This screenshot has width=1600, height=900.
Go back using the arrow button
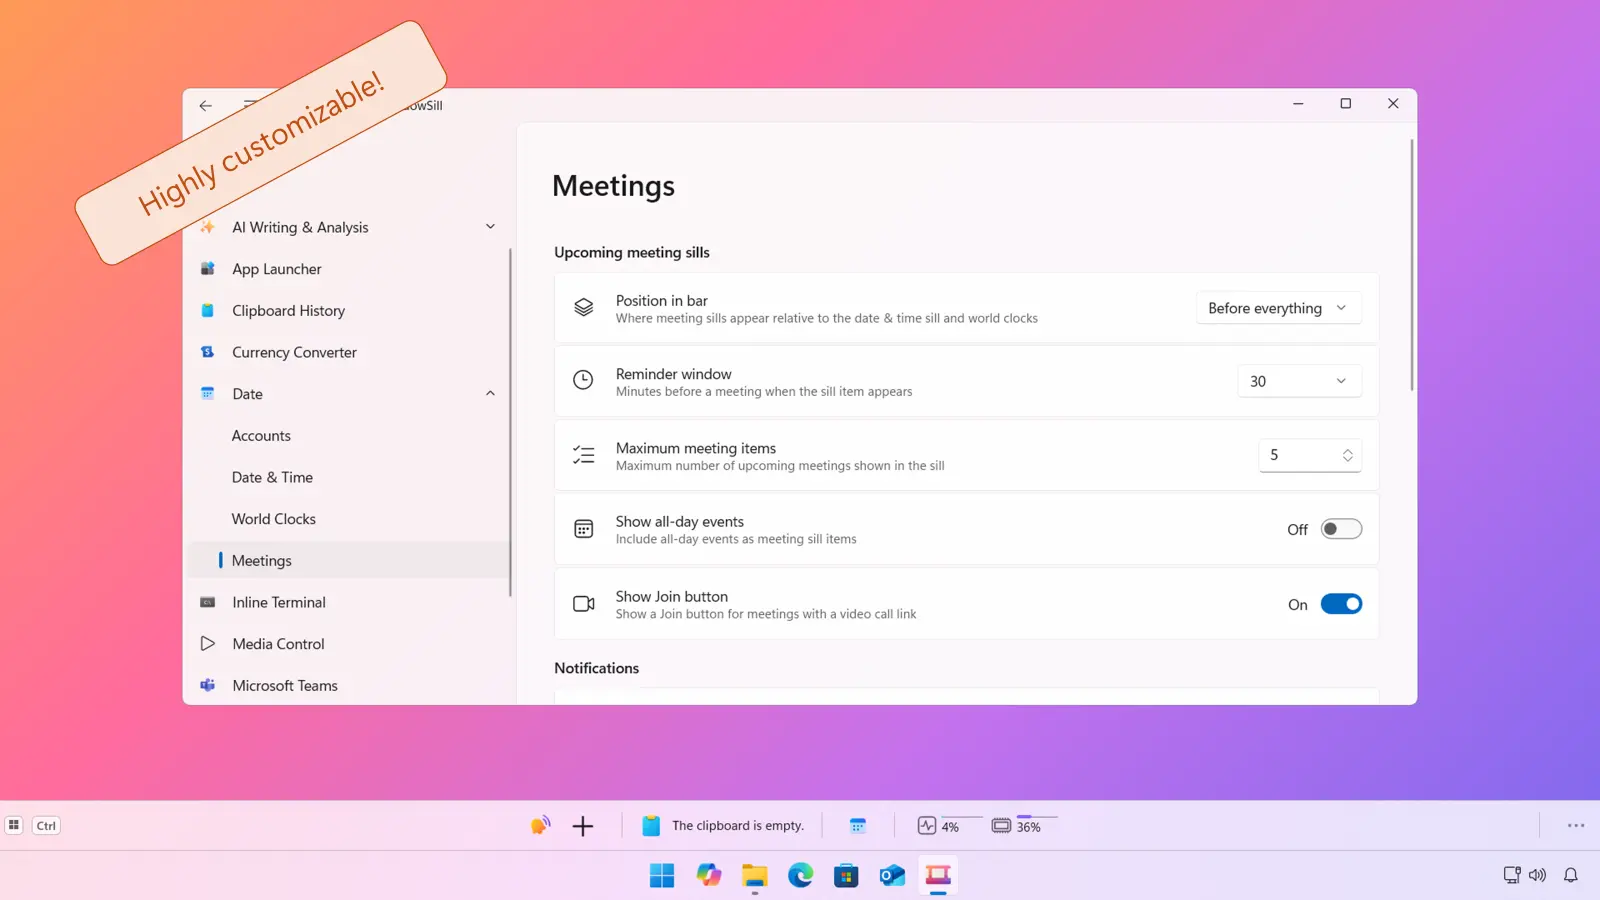tap(205, 105)
